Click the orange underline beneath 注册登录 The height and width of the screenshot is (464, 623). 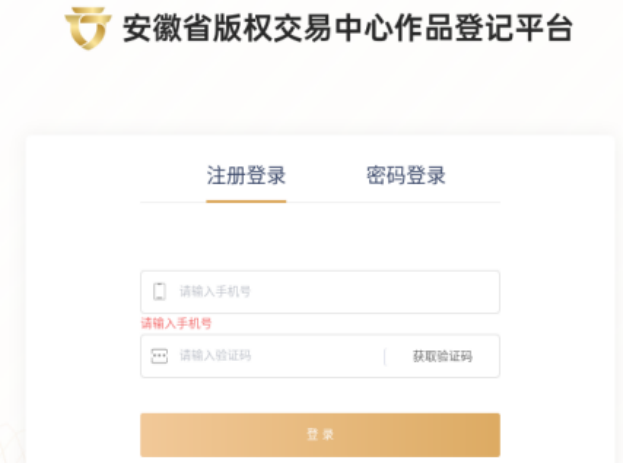click(x=246, y=201)
